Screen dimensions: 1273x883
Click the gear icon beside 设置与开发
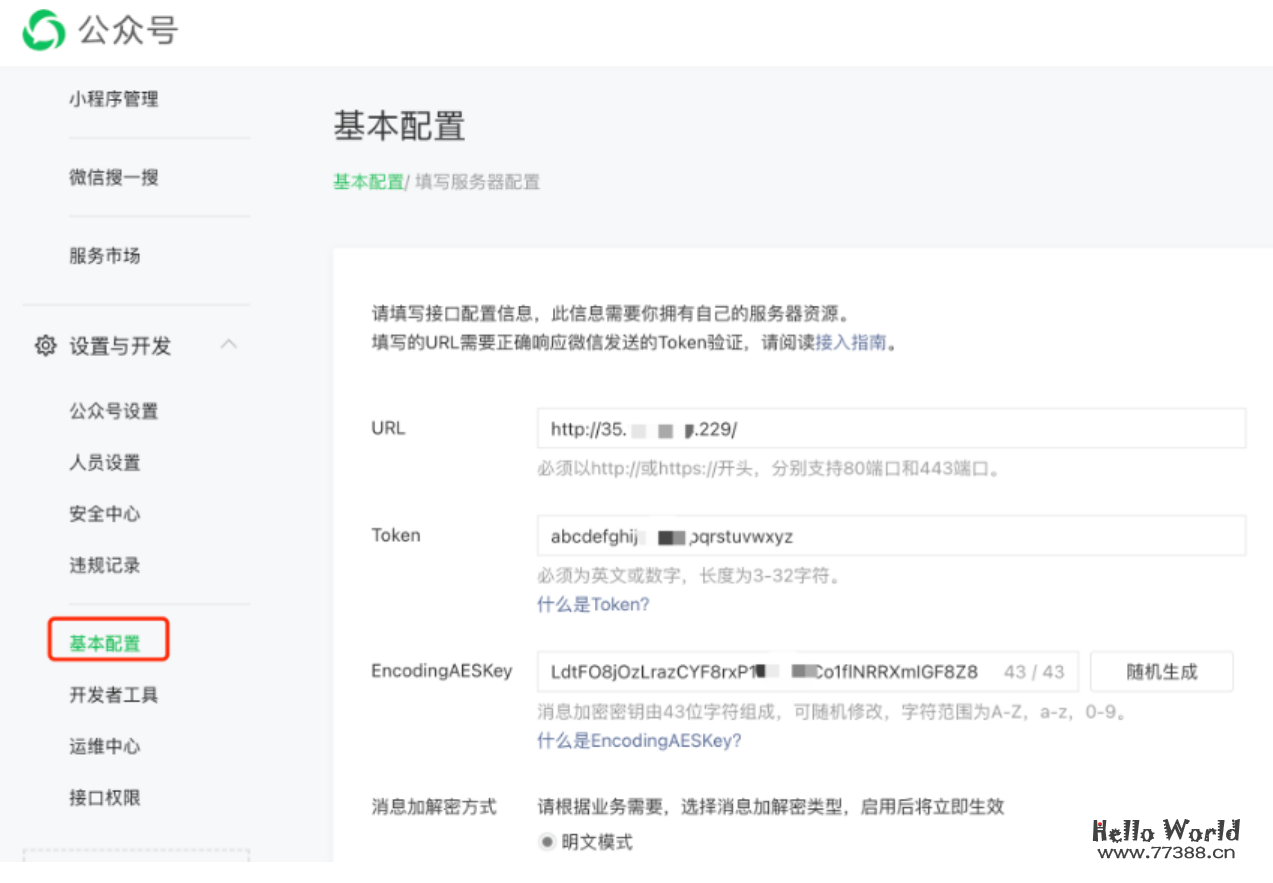[x=44, y=345]
